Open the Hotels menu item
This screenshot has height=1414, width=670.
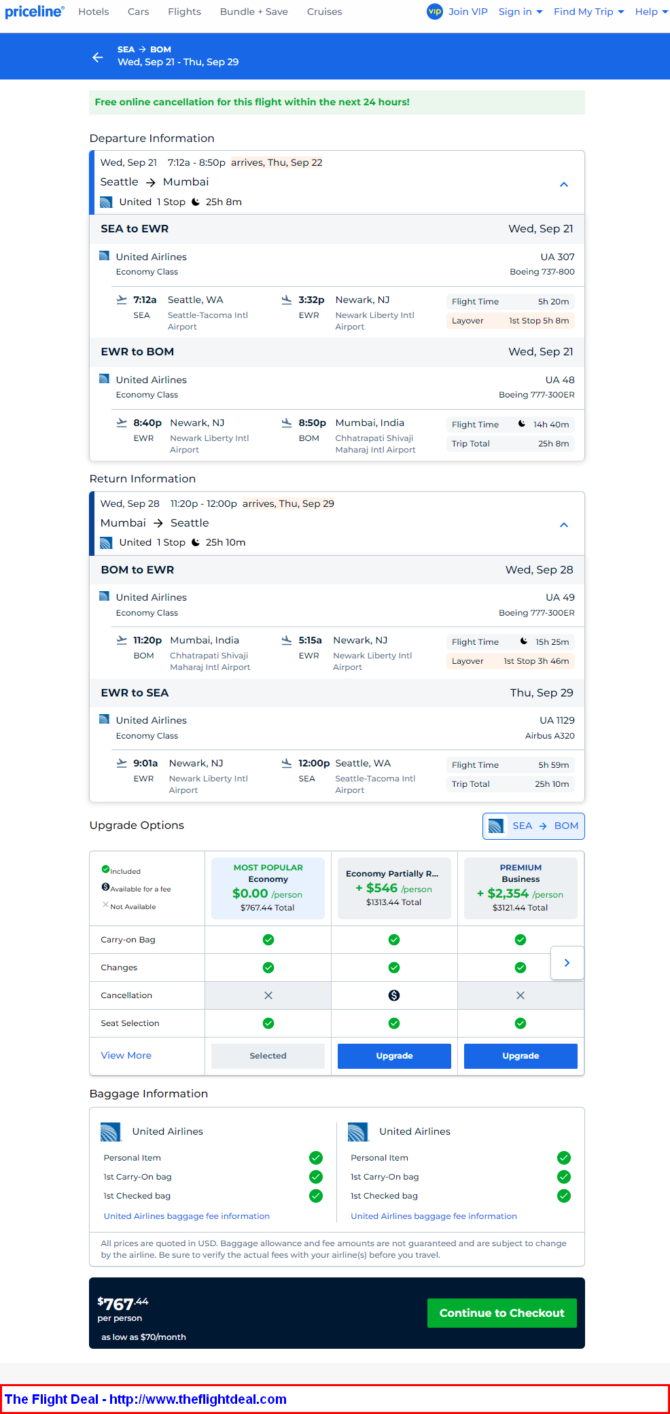click(93, 12)
